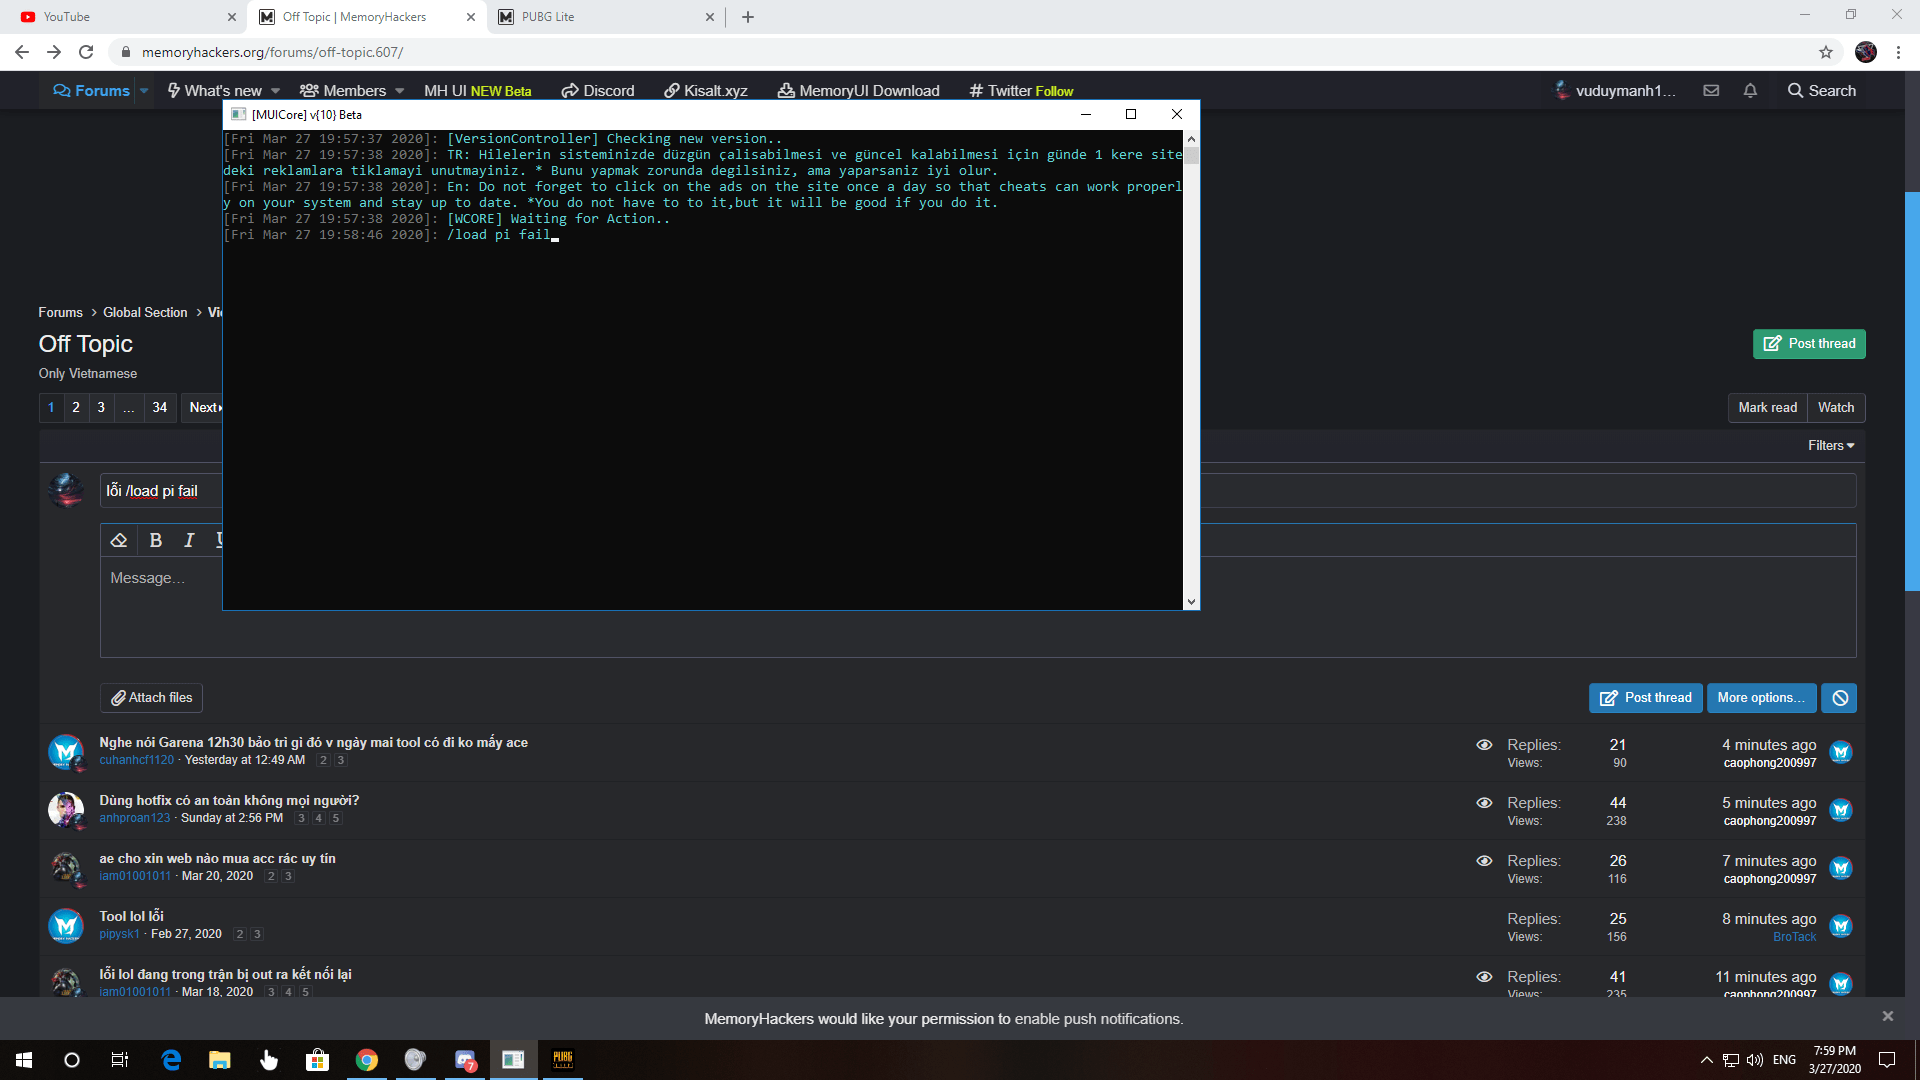Image resolution: width=1920 pixels, height=1080 pixels.
Task: Close the YouTube tab
Action: (x=232, y=17)
